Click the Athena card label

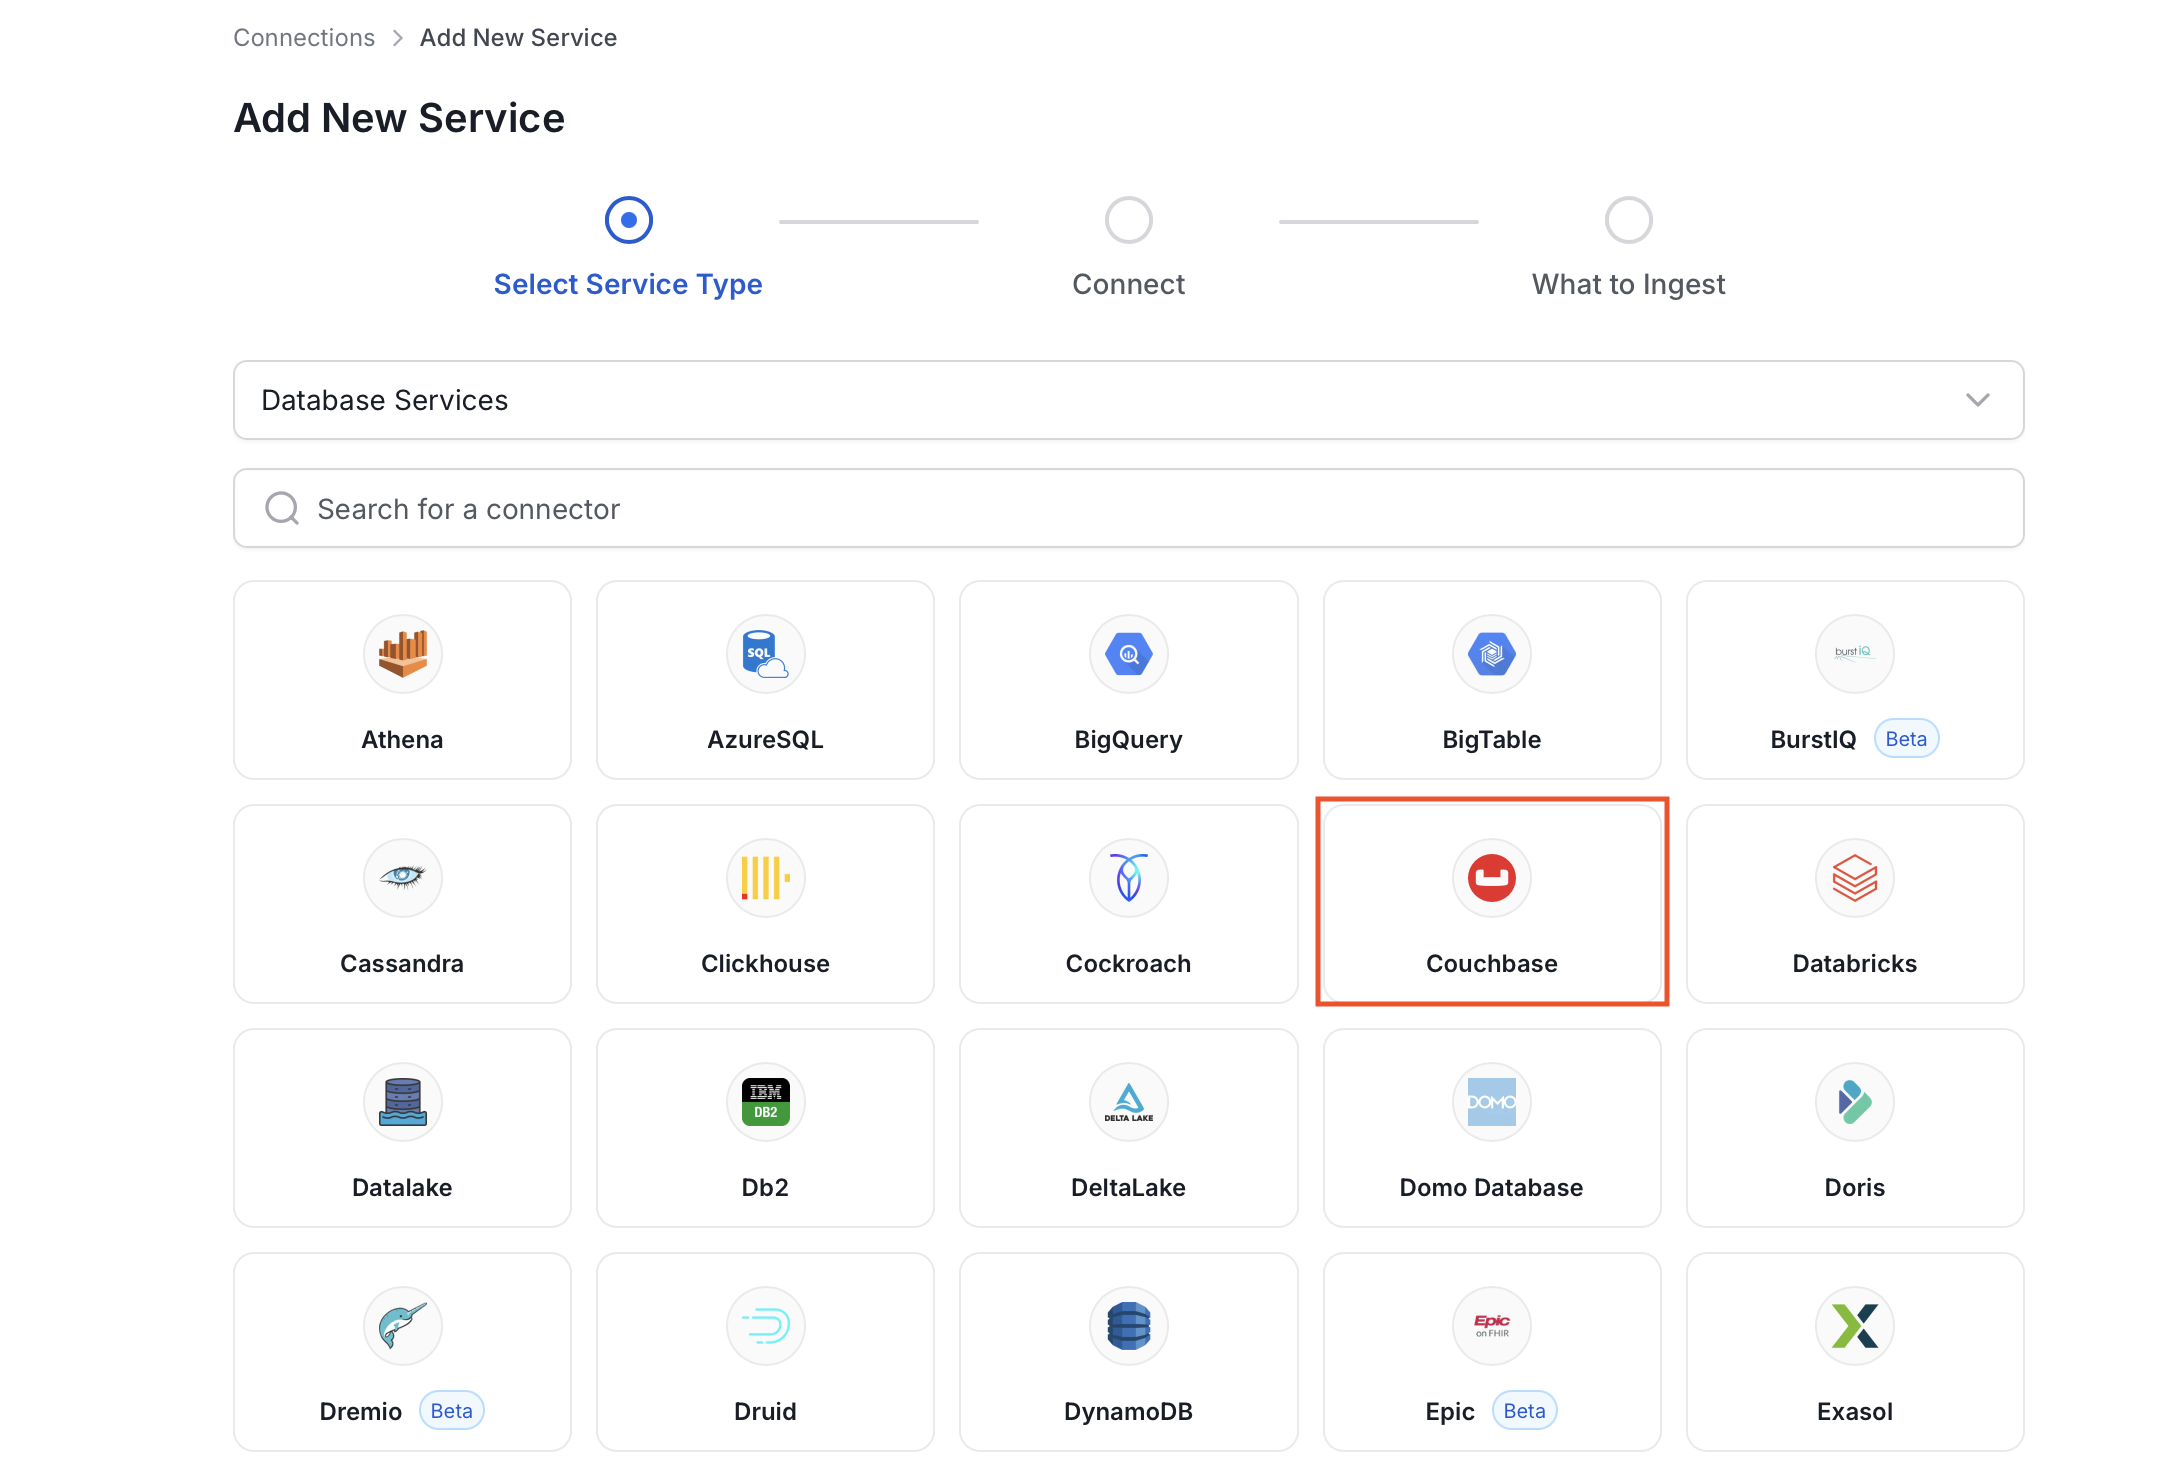(x=402, y=739)
